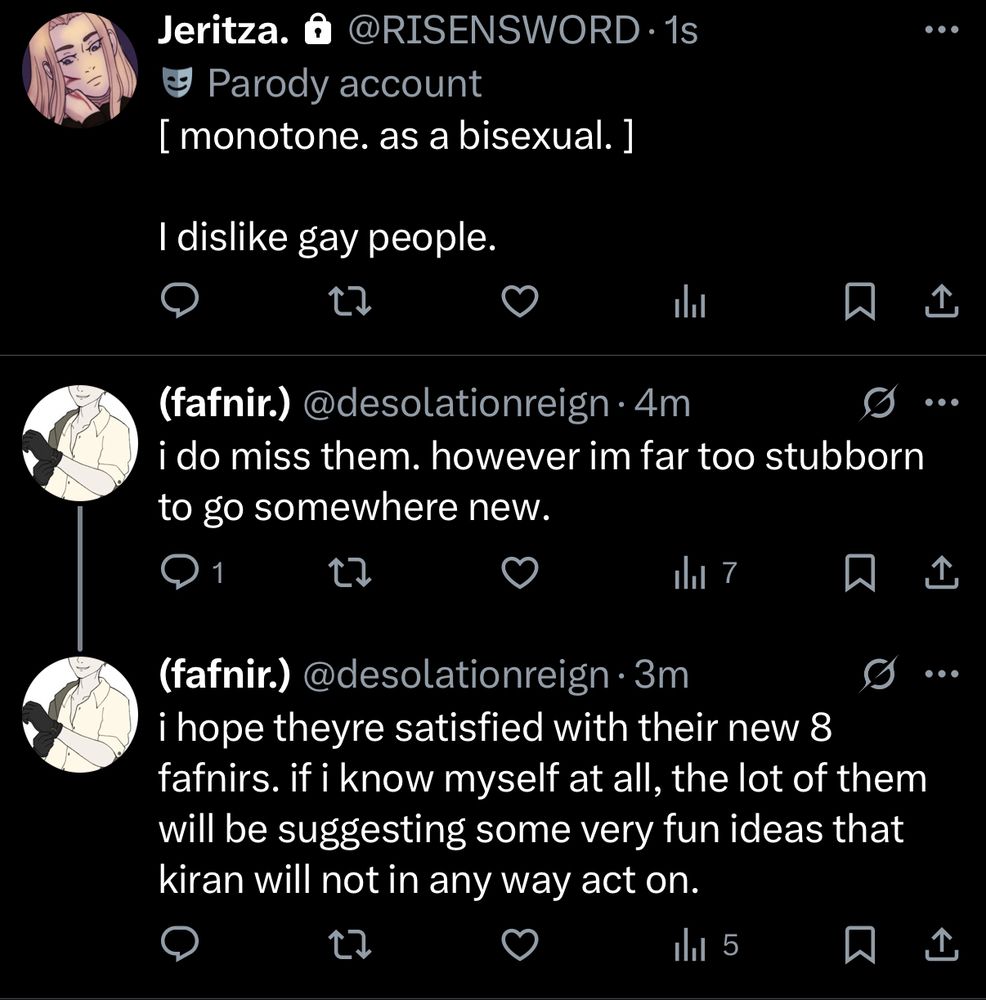Like fafnir's 'i do miss them' tweet
The image size is (986, 1000).
(x=519, y=573)
